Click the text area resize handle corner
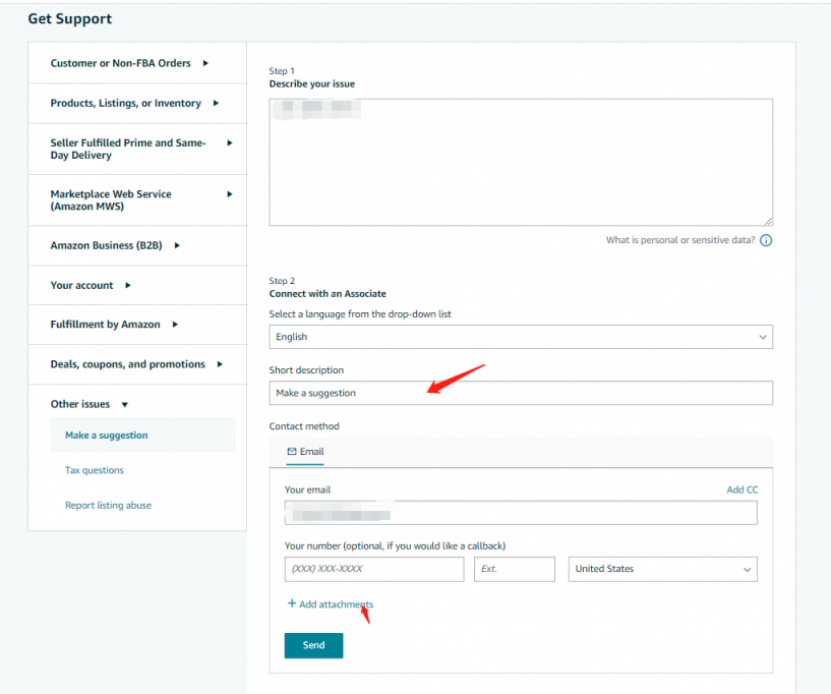Viewport: 831px width, 694px height. point(768,221)
